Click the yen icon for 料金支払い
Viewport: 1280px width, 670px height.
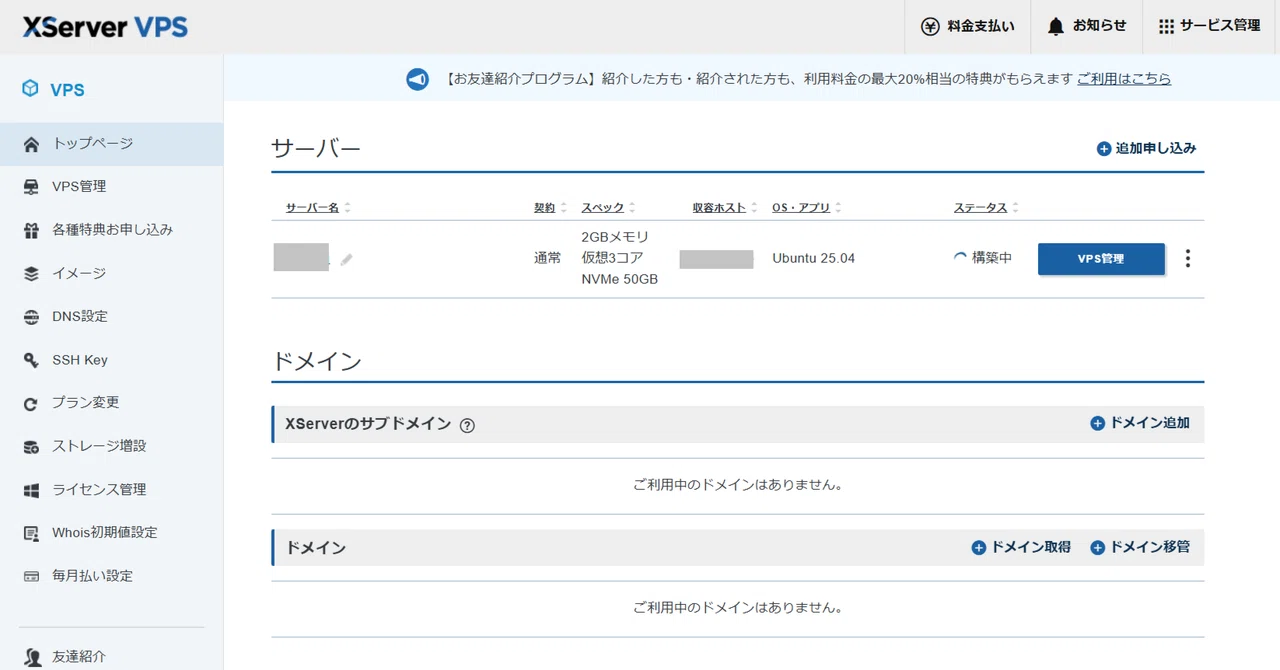[x=930, y=27]
